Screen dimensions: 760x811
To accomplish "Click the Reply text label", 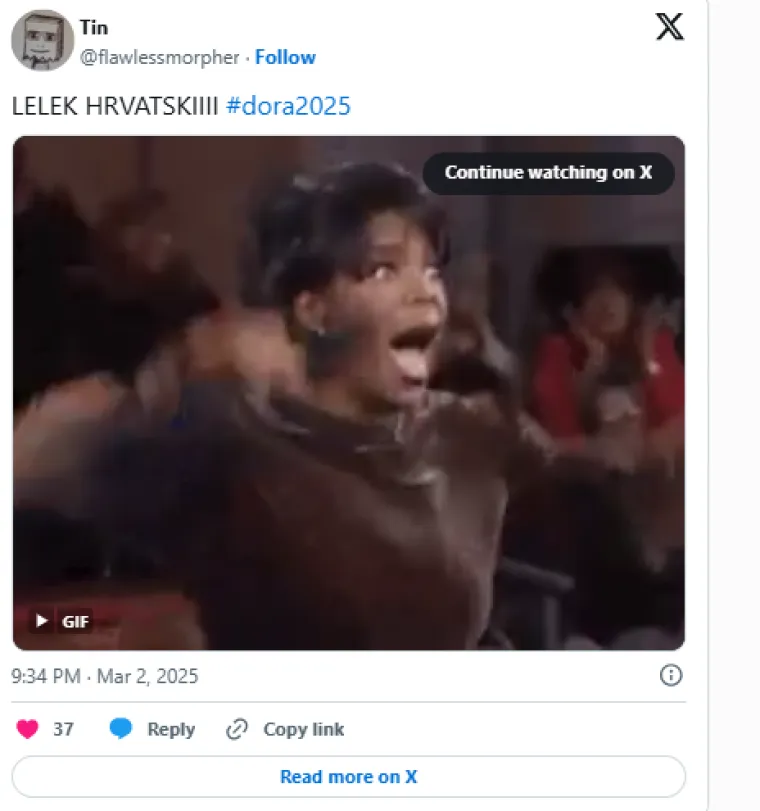I will click(171, 729).
